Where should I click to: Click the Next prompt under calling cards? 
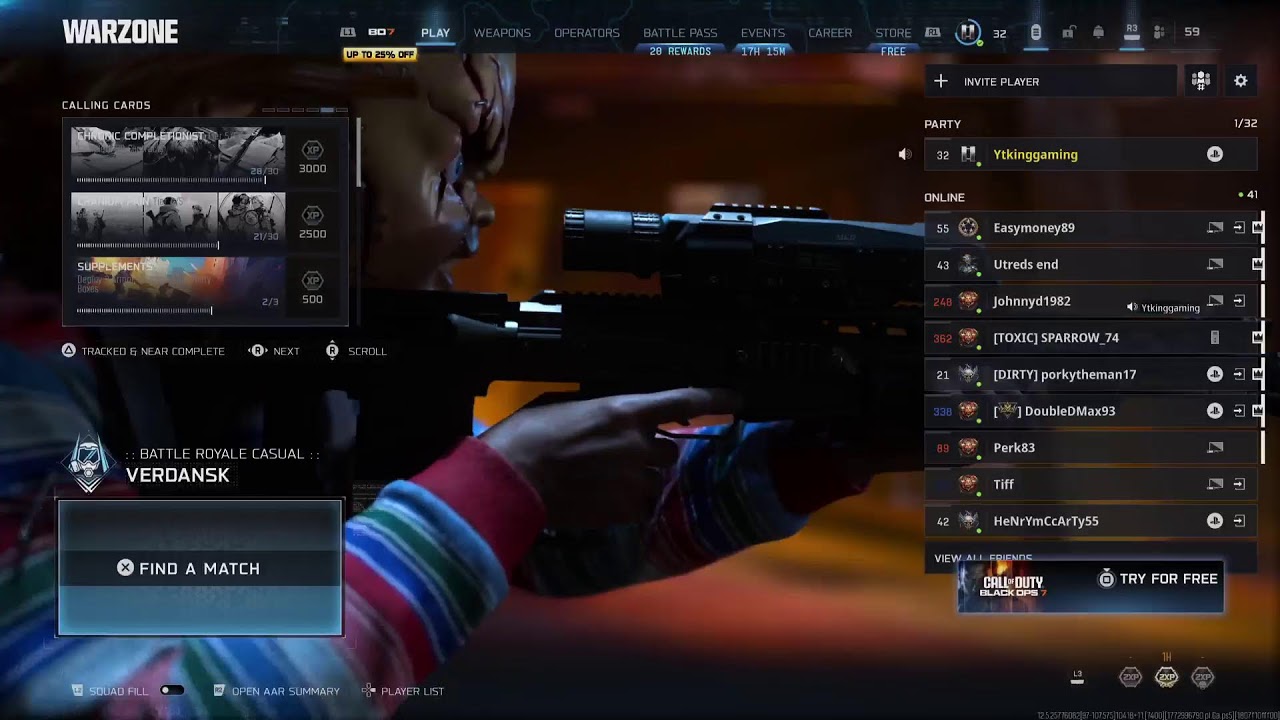(x=274, y=351)
